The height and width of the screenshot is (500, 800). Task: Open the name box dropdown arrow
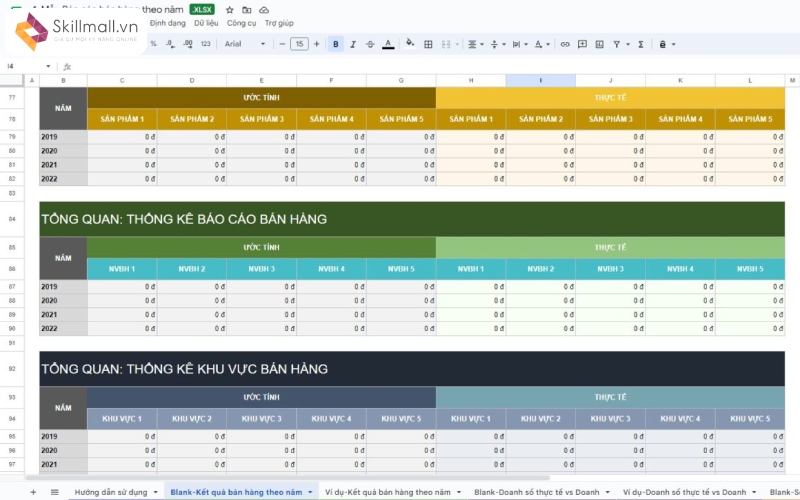coord(48,66)
